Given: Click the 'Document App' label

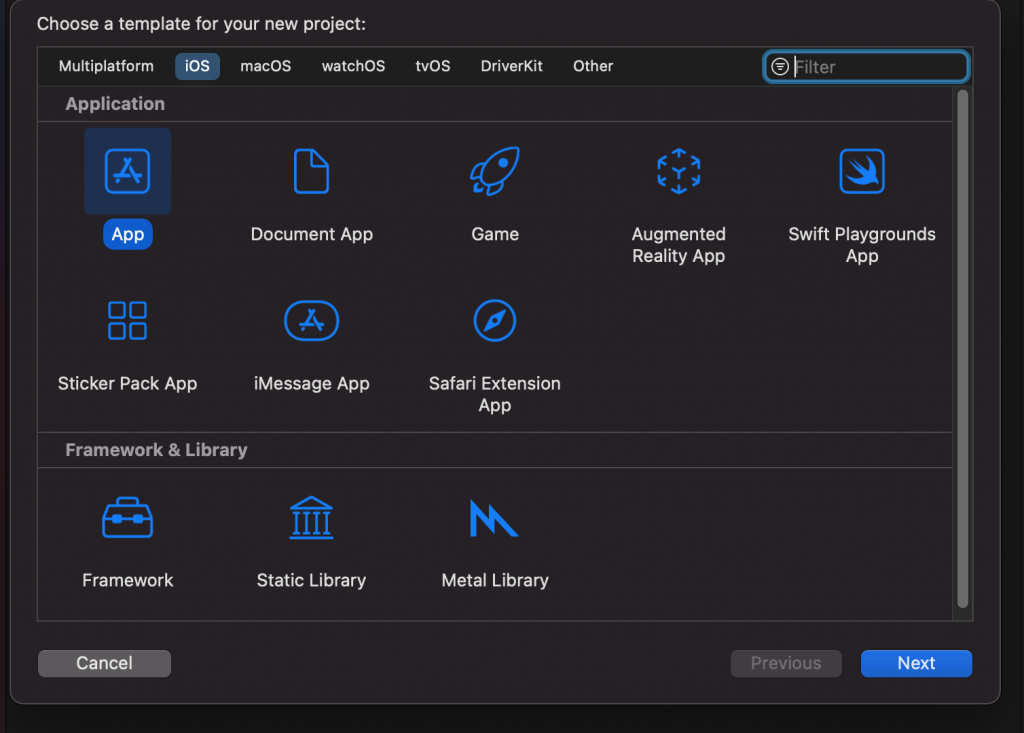Looking at the screenshot, I should pyautogui.click(x=312, y=234).
